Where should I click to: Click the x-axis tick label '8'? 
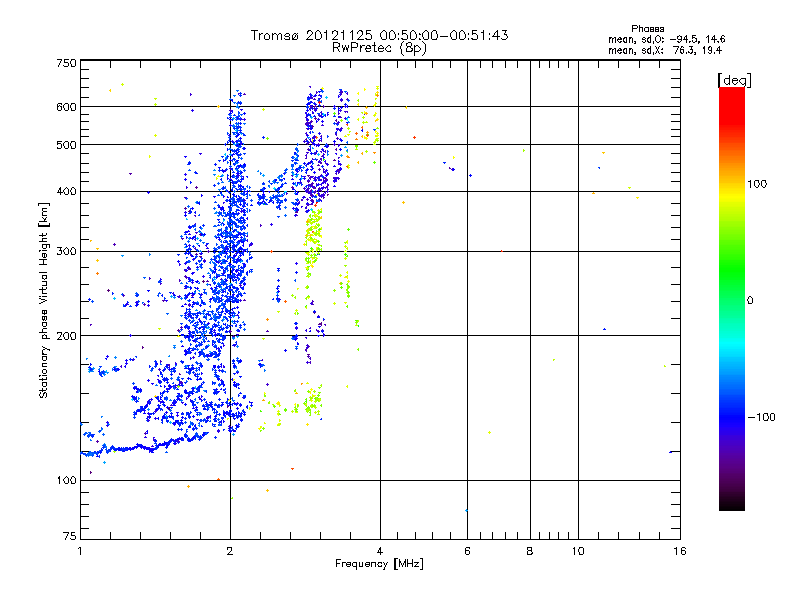(x=530, y=551)
